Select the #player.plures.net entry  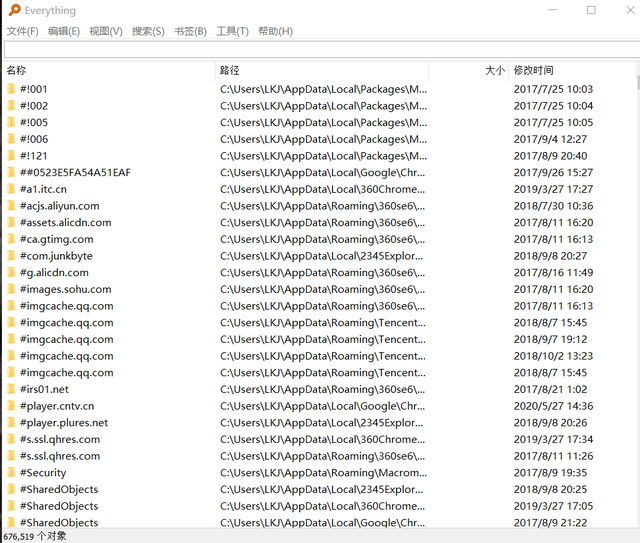[64, 423]
